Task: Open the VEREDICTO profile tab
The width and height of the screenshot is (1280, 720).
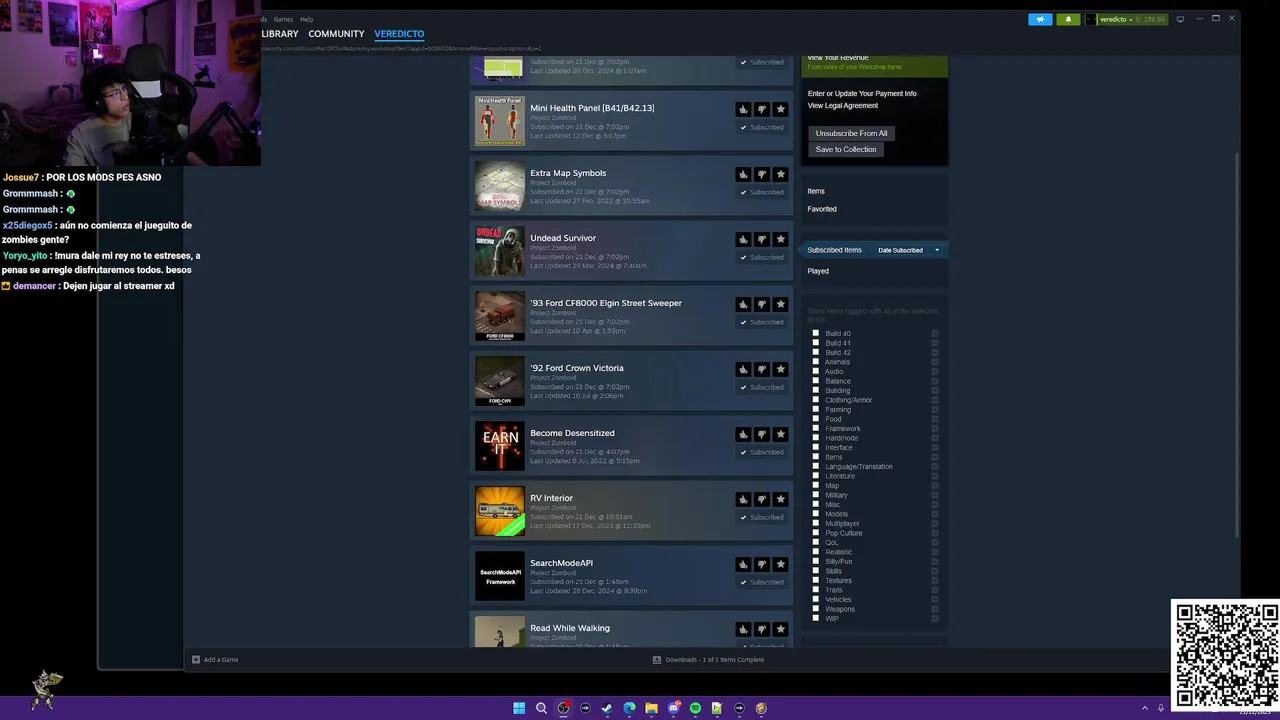Action: pyautogui.click(x=399, y=34)
